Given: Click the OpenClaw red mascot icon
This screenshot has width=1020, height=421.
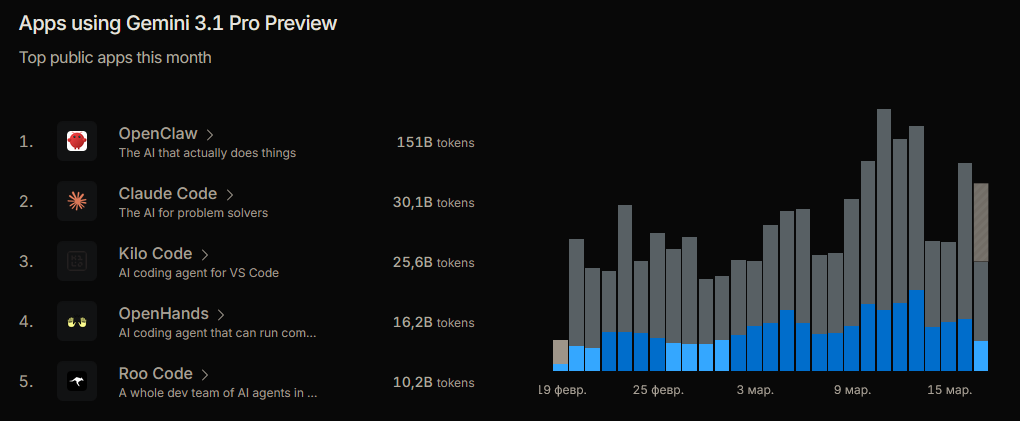Looking at the screenshot, I should click(x=77, y=141).
